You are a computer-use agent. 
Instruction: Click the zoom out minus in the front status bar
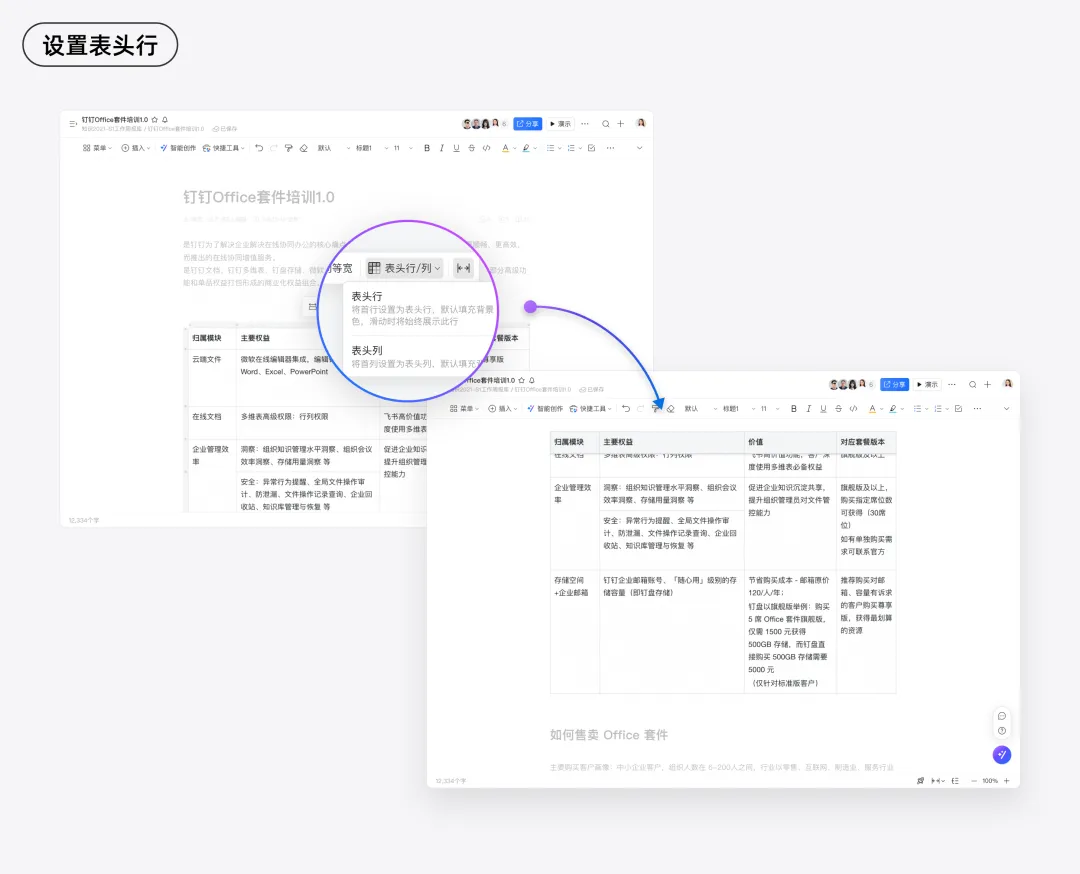click(x=974, y=781)
